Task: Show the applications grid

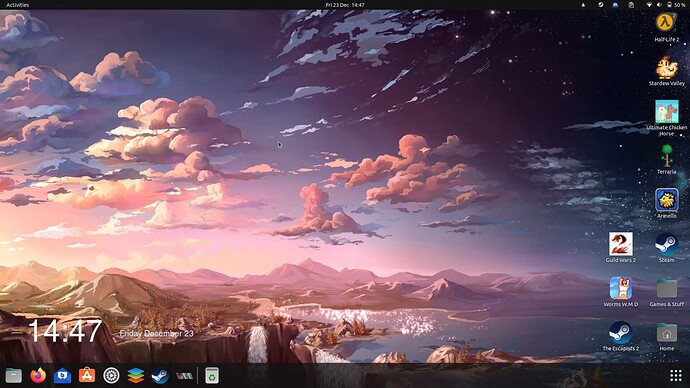Action: tap(675, 375)
